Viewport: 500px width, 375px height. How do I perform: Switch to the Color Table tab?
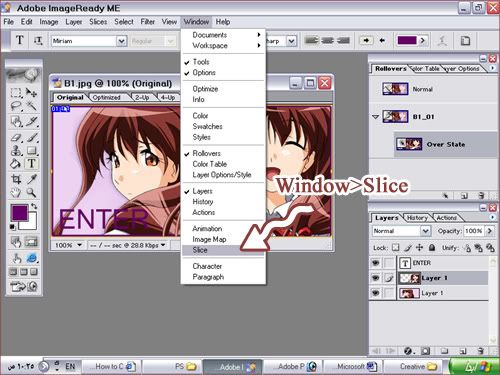pos(427,69)
